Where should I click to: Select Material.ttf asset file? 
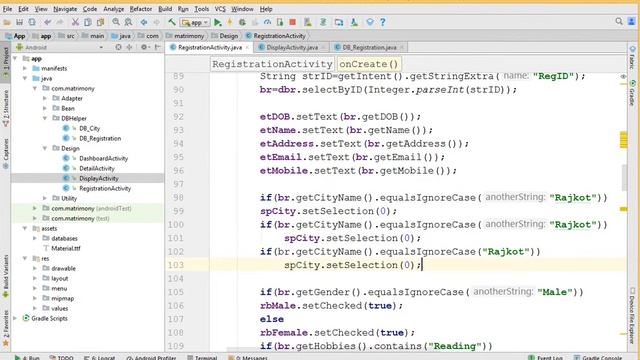click(x=66, y=248)
